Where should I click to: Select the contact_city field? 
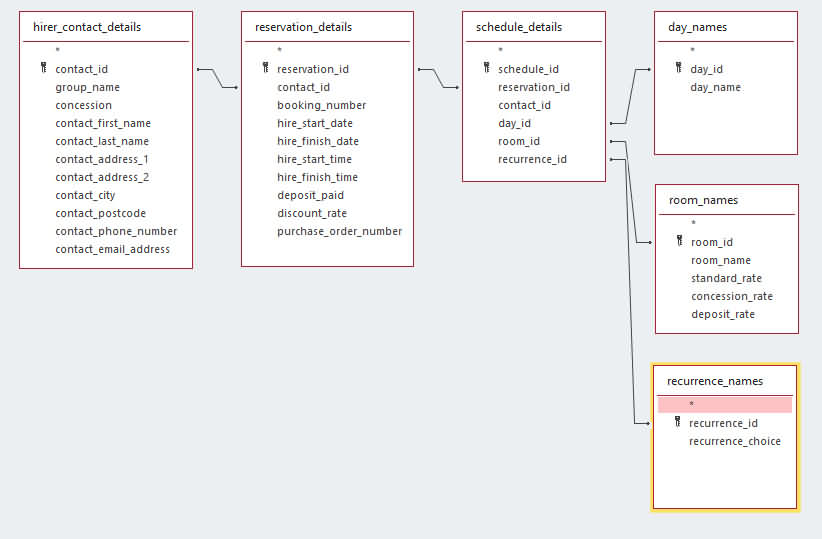tap(85, 195)
